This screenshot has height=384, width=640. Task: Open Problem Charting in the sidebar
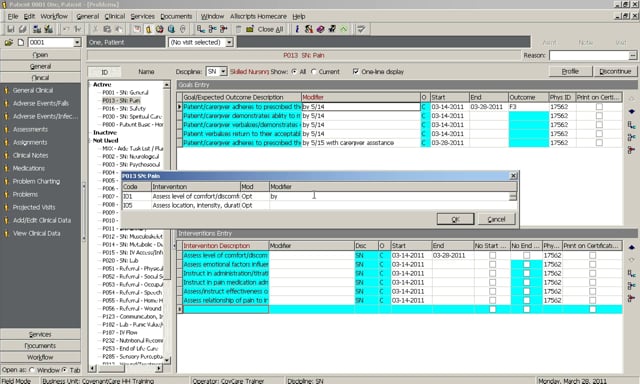click(36, 181)
